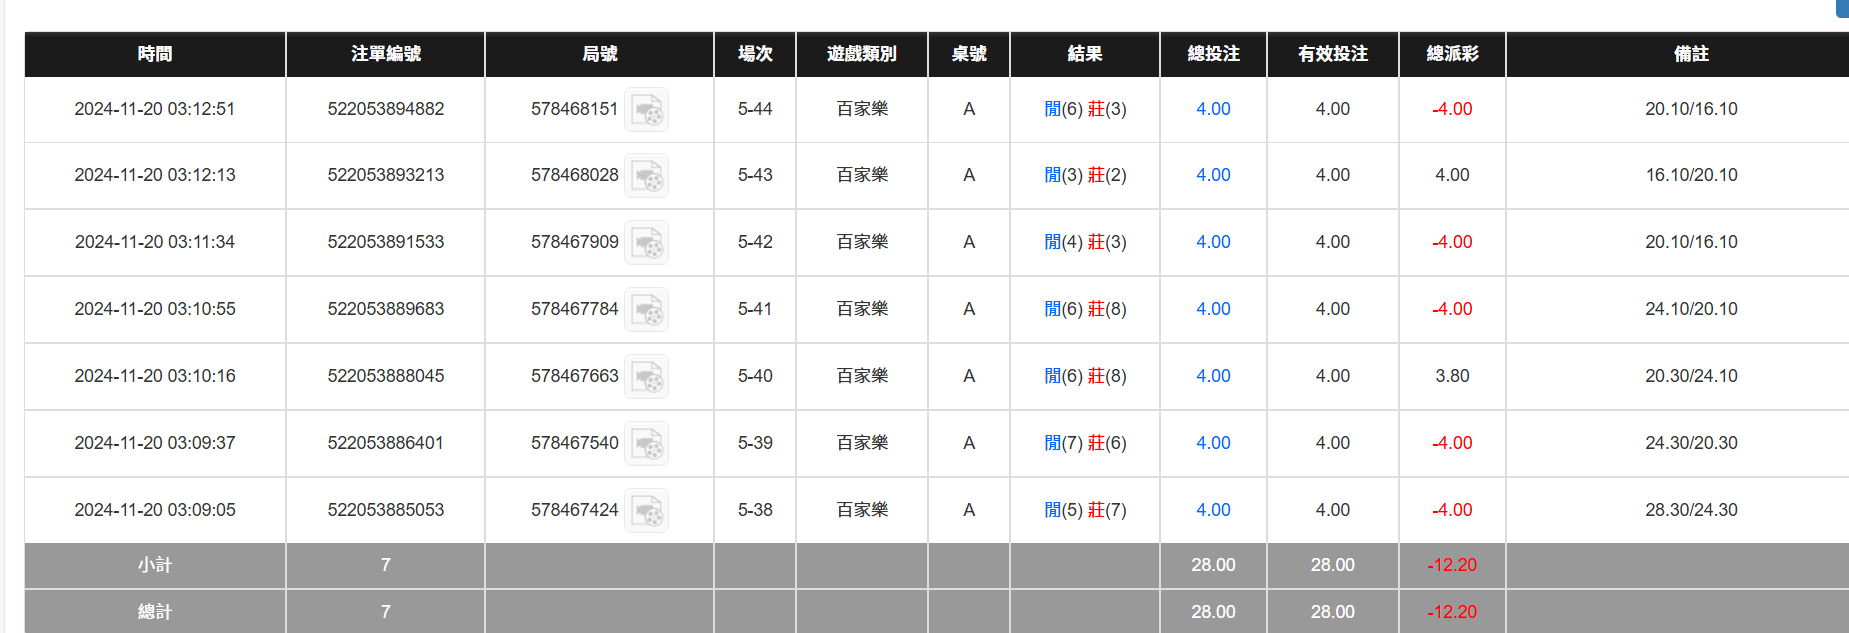Click the blue 4.00 bet link in row 5-43

[1213, 175]
